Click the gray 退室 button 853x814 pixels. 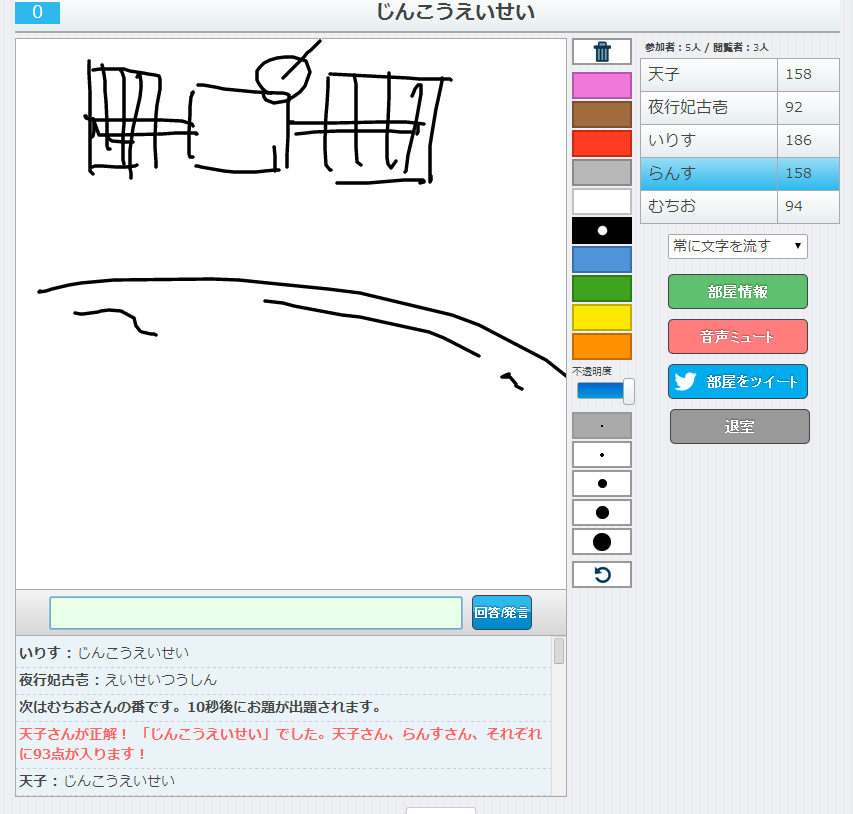coord(739,427)
